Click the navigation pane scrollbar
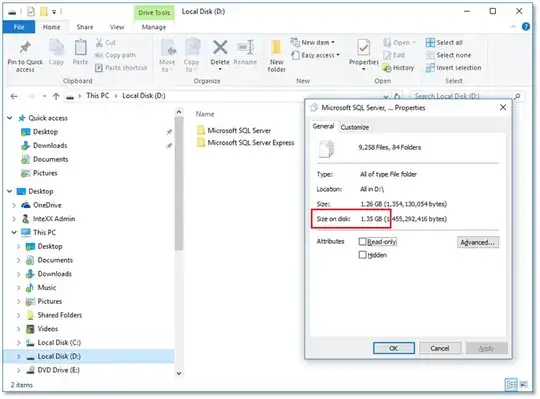 [x=179, y=184]
